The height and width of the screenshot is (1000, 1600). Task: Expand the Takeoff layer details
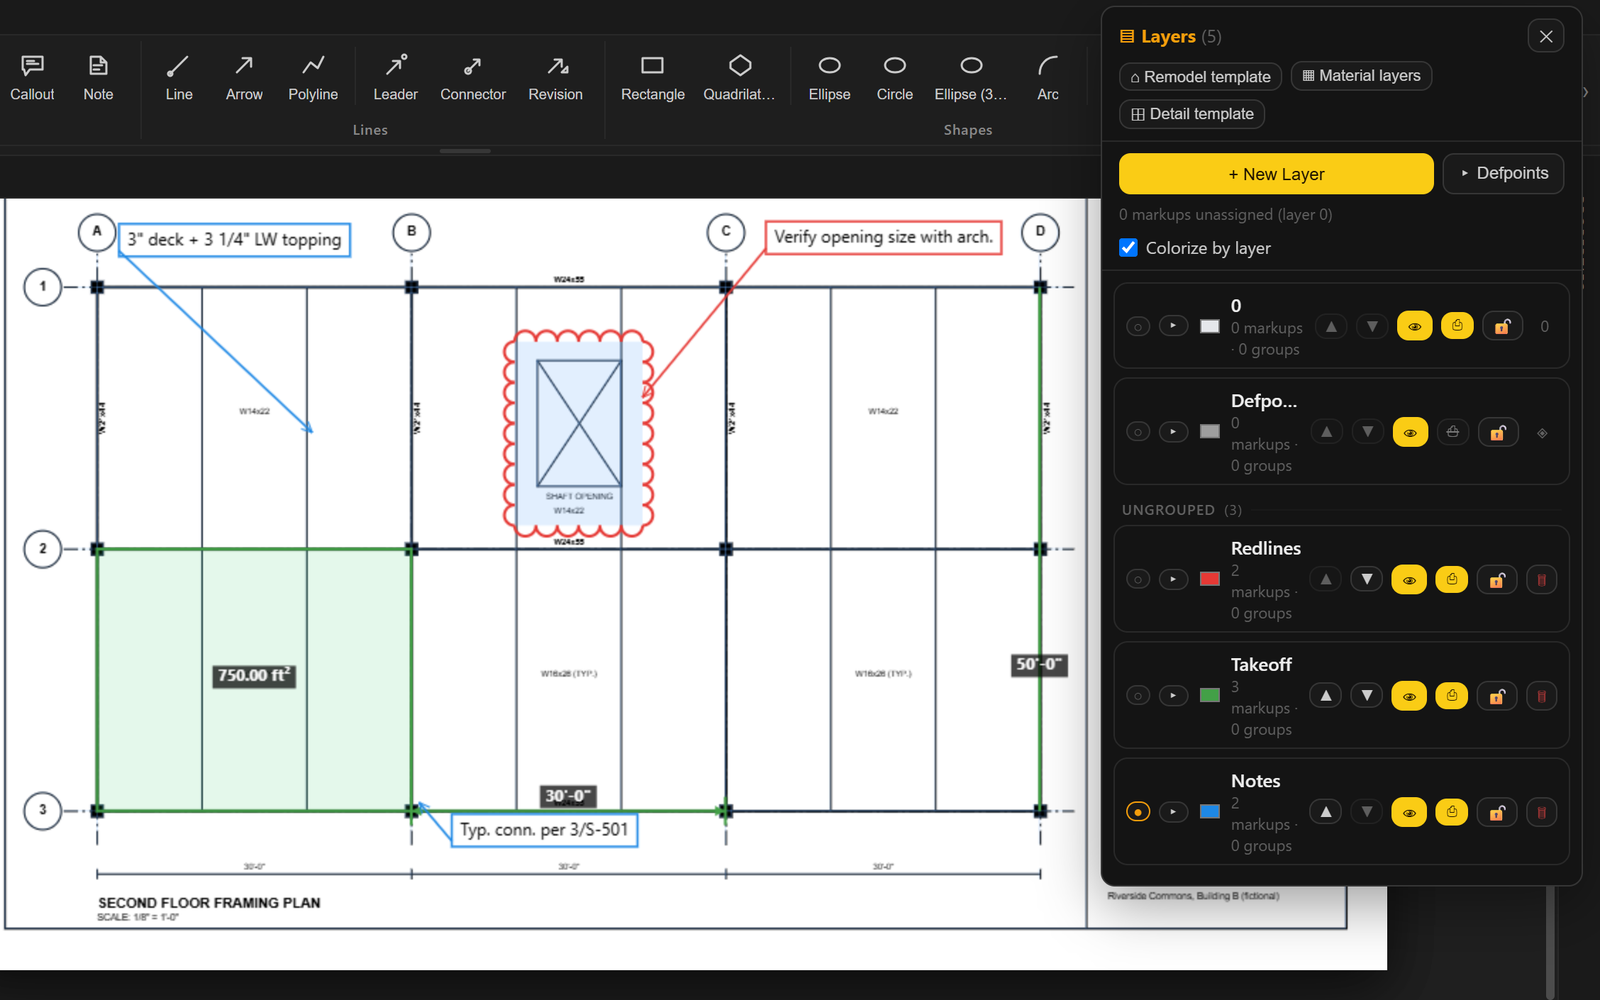click(x=1173, y=696)
